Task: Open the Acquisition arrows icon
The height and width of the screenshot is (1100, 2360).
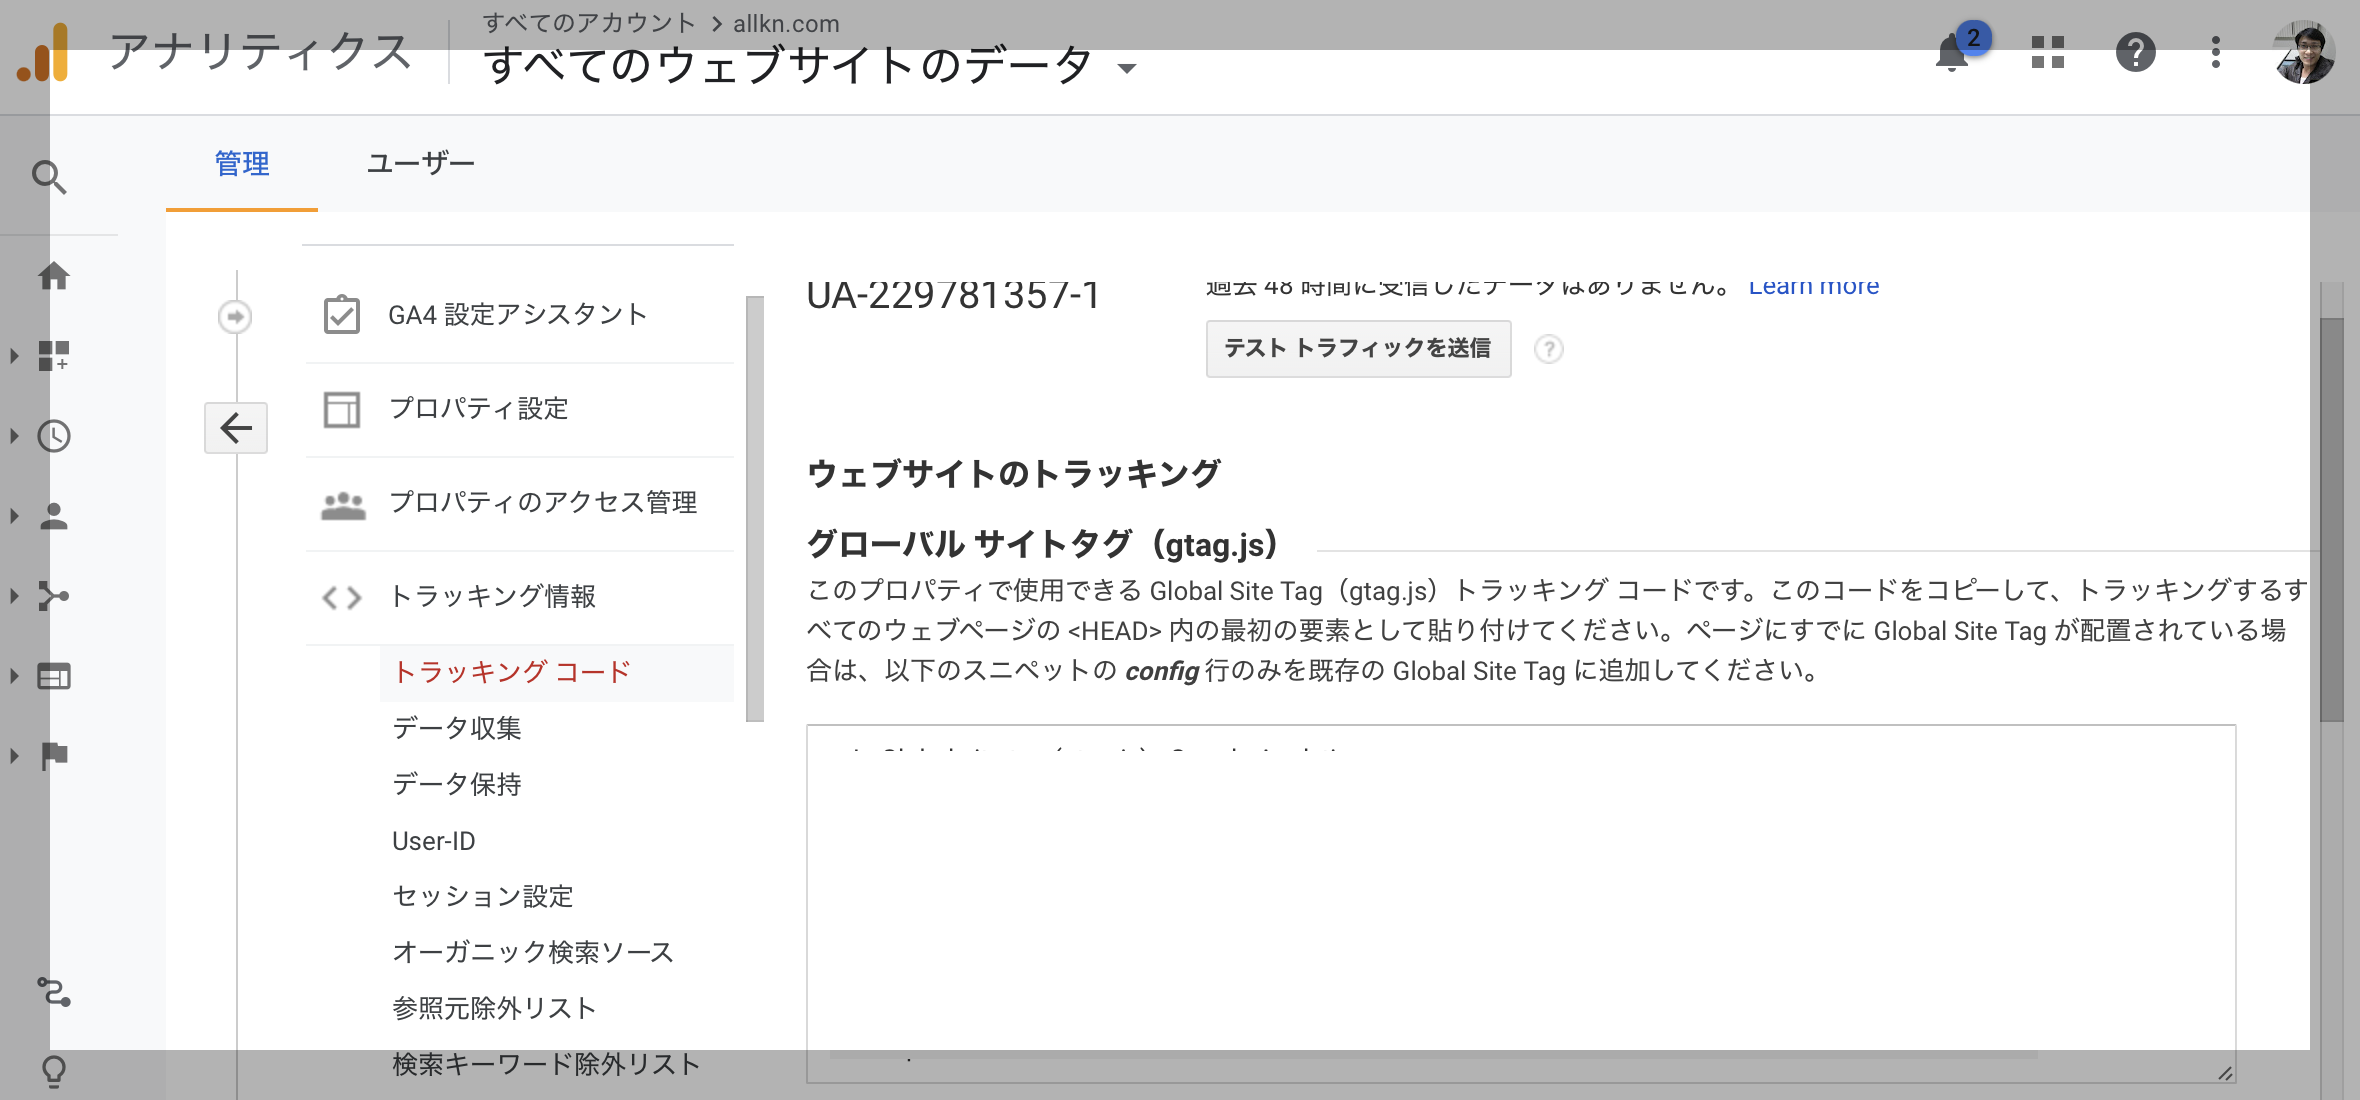Action: [54, 596]
